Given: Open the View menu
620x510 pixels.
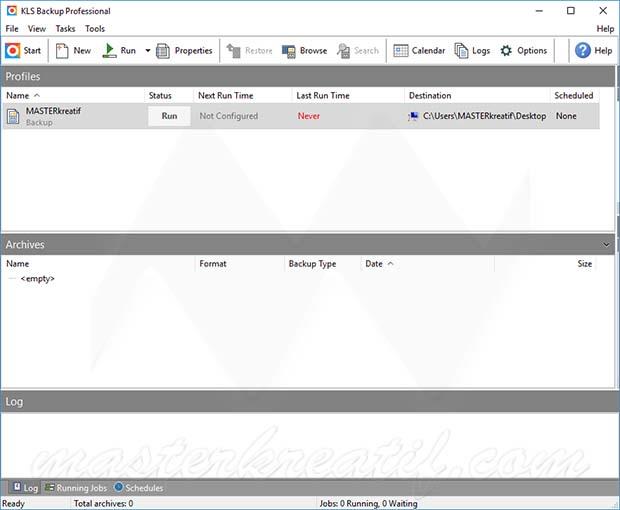Looking at the screenshot, I should click(37, 28).
